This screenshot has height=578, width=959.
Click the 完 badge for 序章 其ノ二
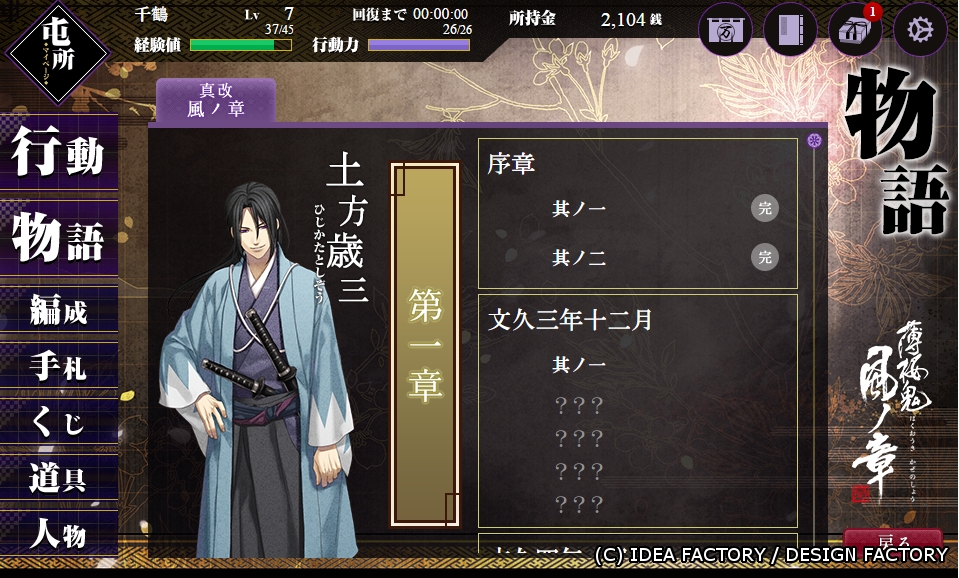(765, 257)
